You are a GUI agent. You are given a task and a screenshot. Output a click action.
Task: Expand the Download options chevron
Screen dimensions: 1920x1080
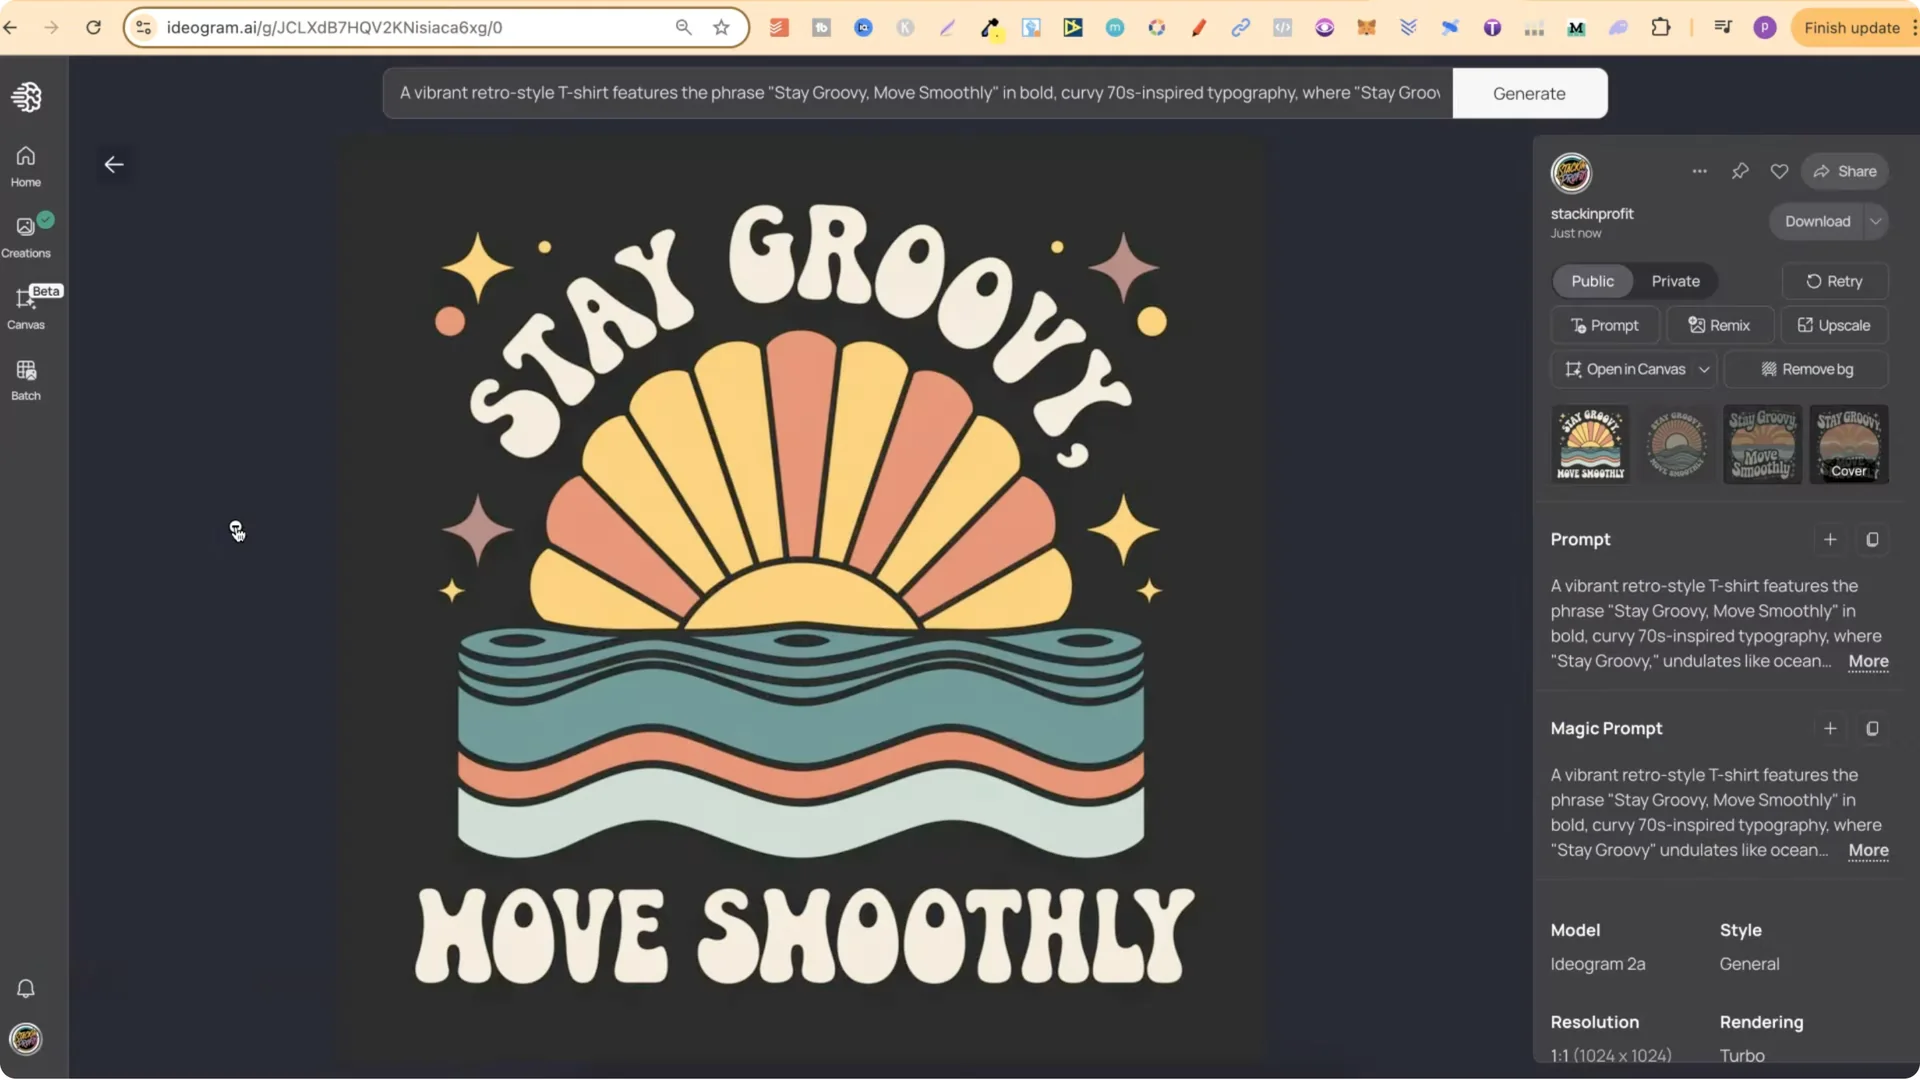coord(1874,221)
